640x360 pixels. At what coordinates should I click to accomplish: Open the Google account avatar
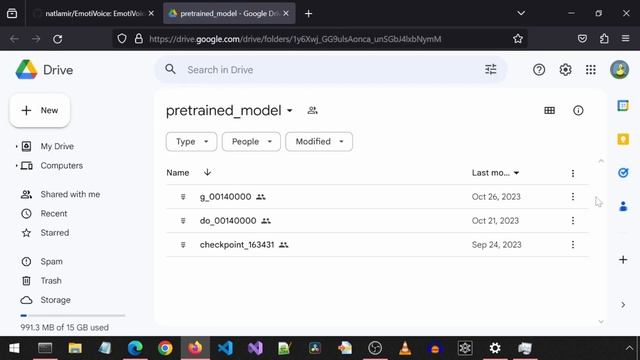(x=619, y=70)
